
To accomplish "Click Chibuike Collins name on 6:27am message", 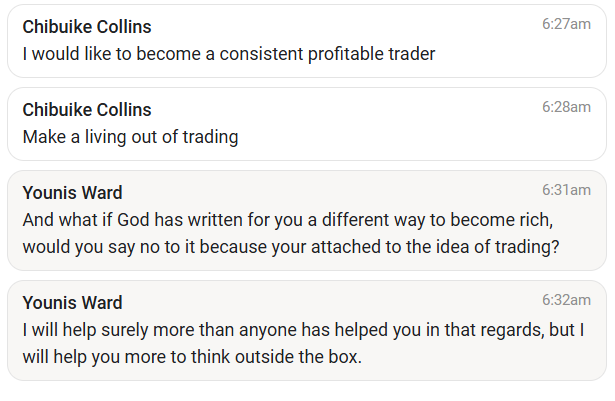I will point(87,27).
